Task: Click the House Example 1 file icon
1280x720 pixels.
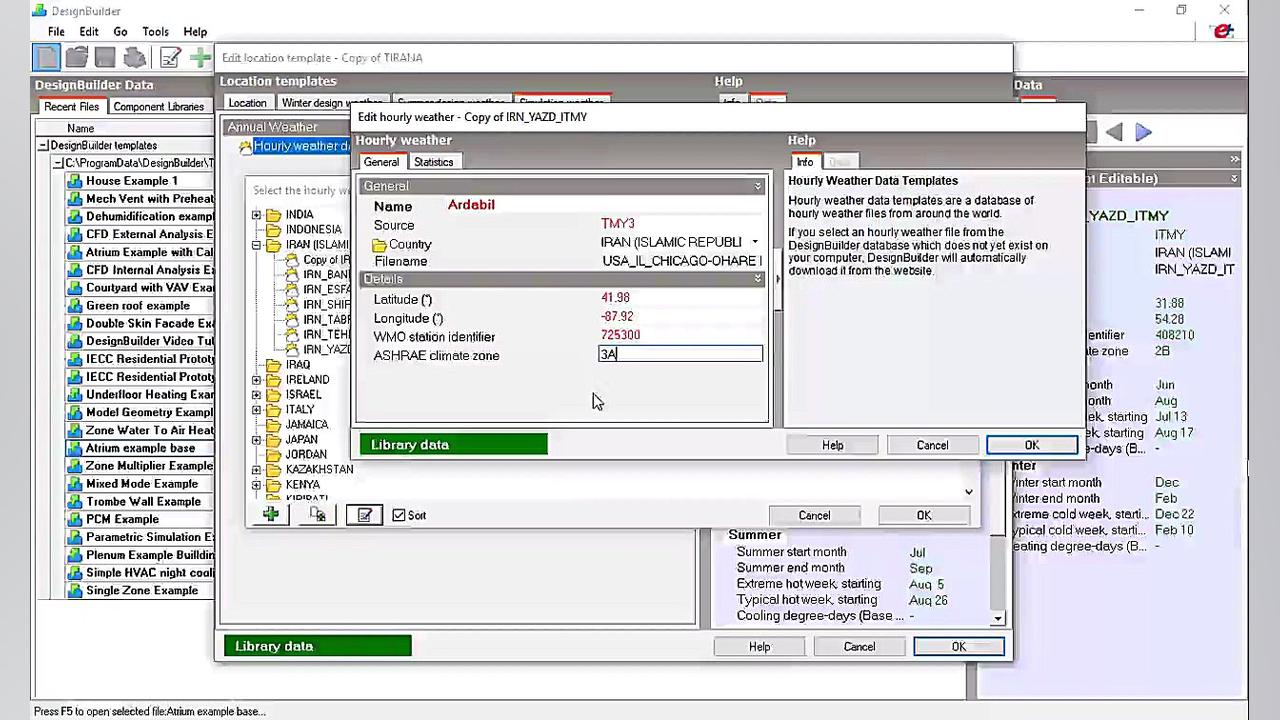Action: tap(75, 181)
